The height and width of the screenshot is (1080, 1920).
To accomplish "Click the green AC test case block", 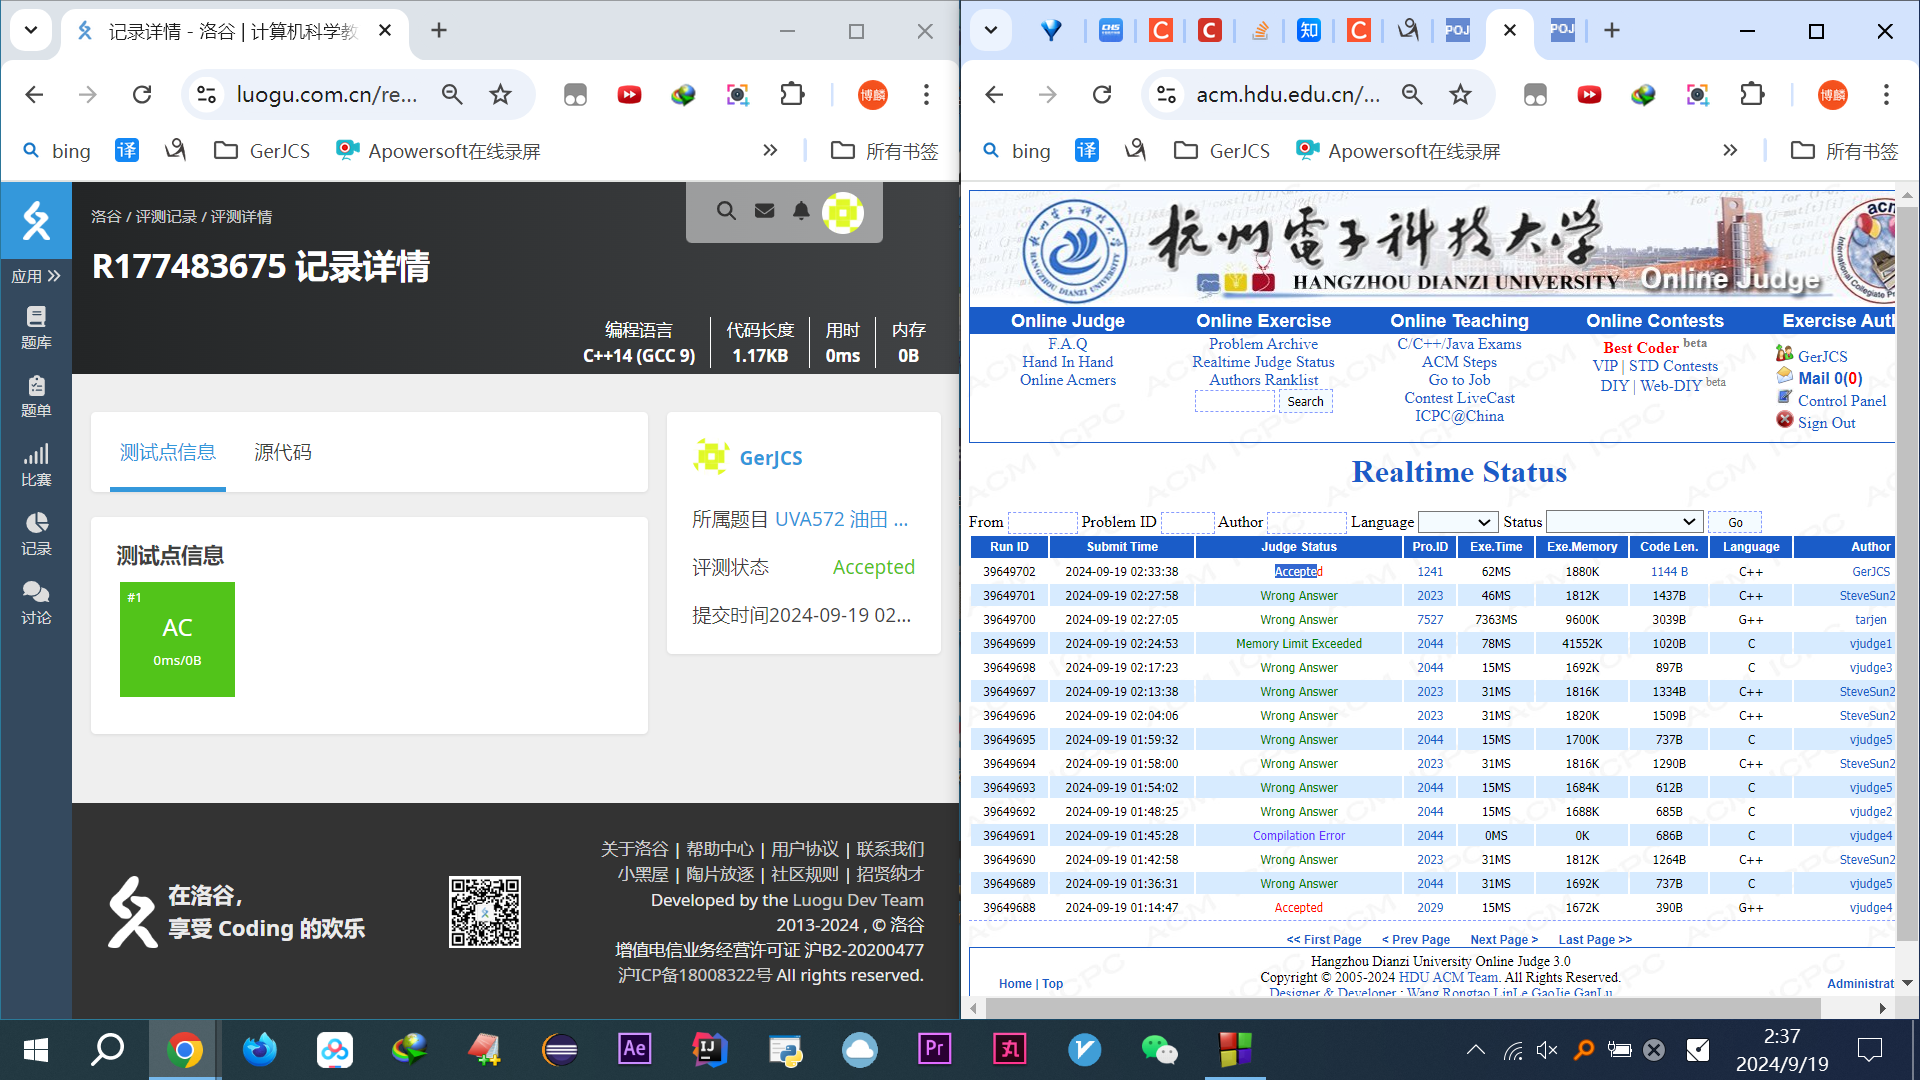I will pos(177,639).
